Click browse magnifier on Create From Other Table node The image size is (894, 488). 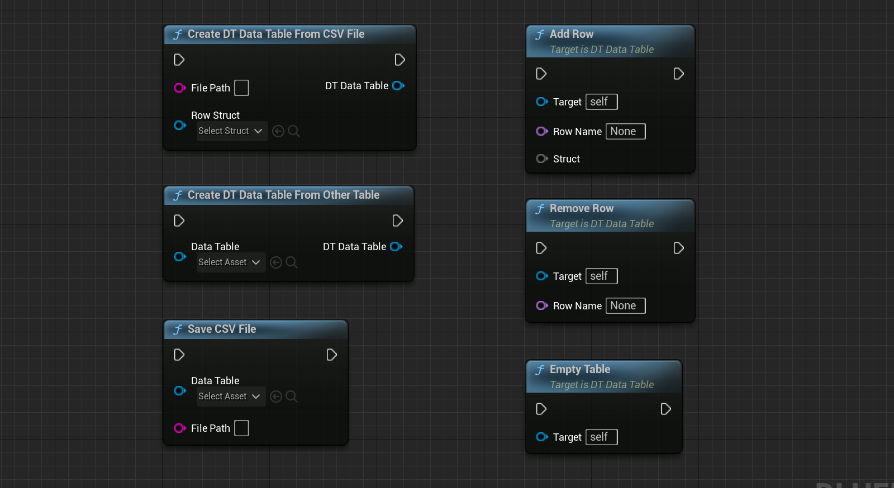click(291, 262)
